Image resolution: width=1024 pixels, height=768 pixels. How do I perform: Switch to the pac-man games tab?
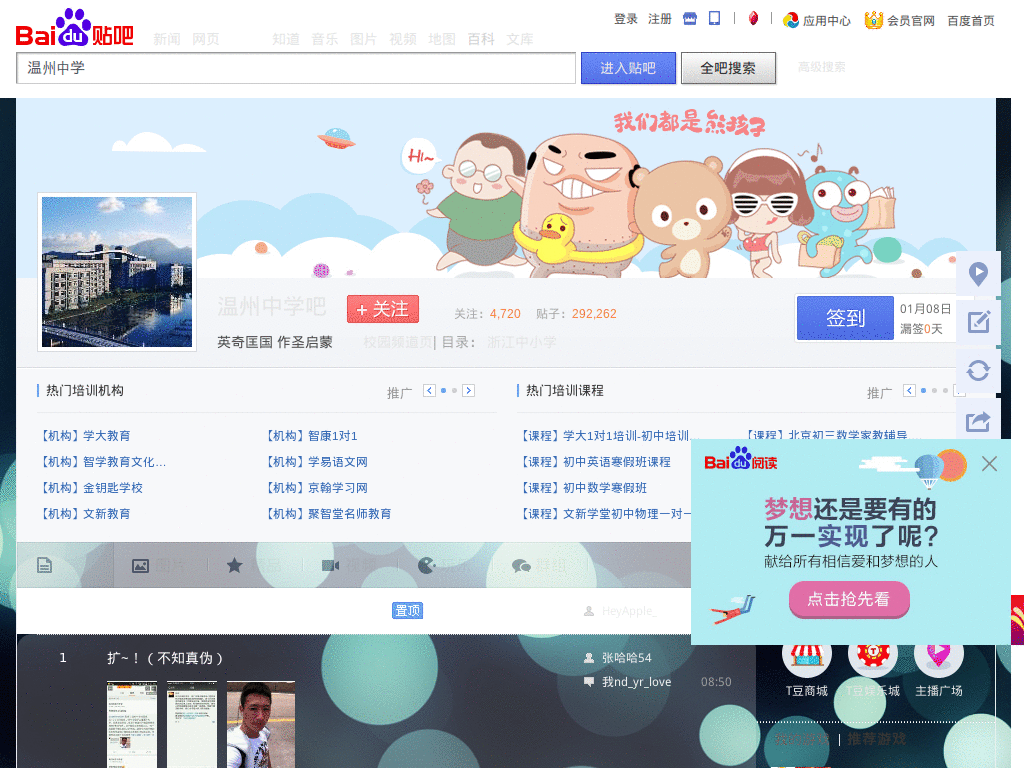pos(426,565)
